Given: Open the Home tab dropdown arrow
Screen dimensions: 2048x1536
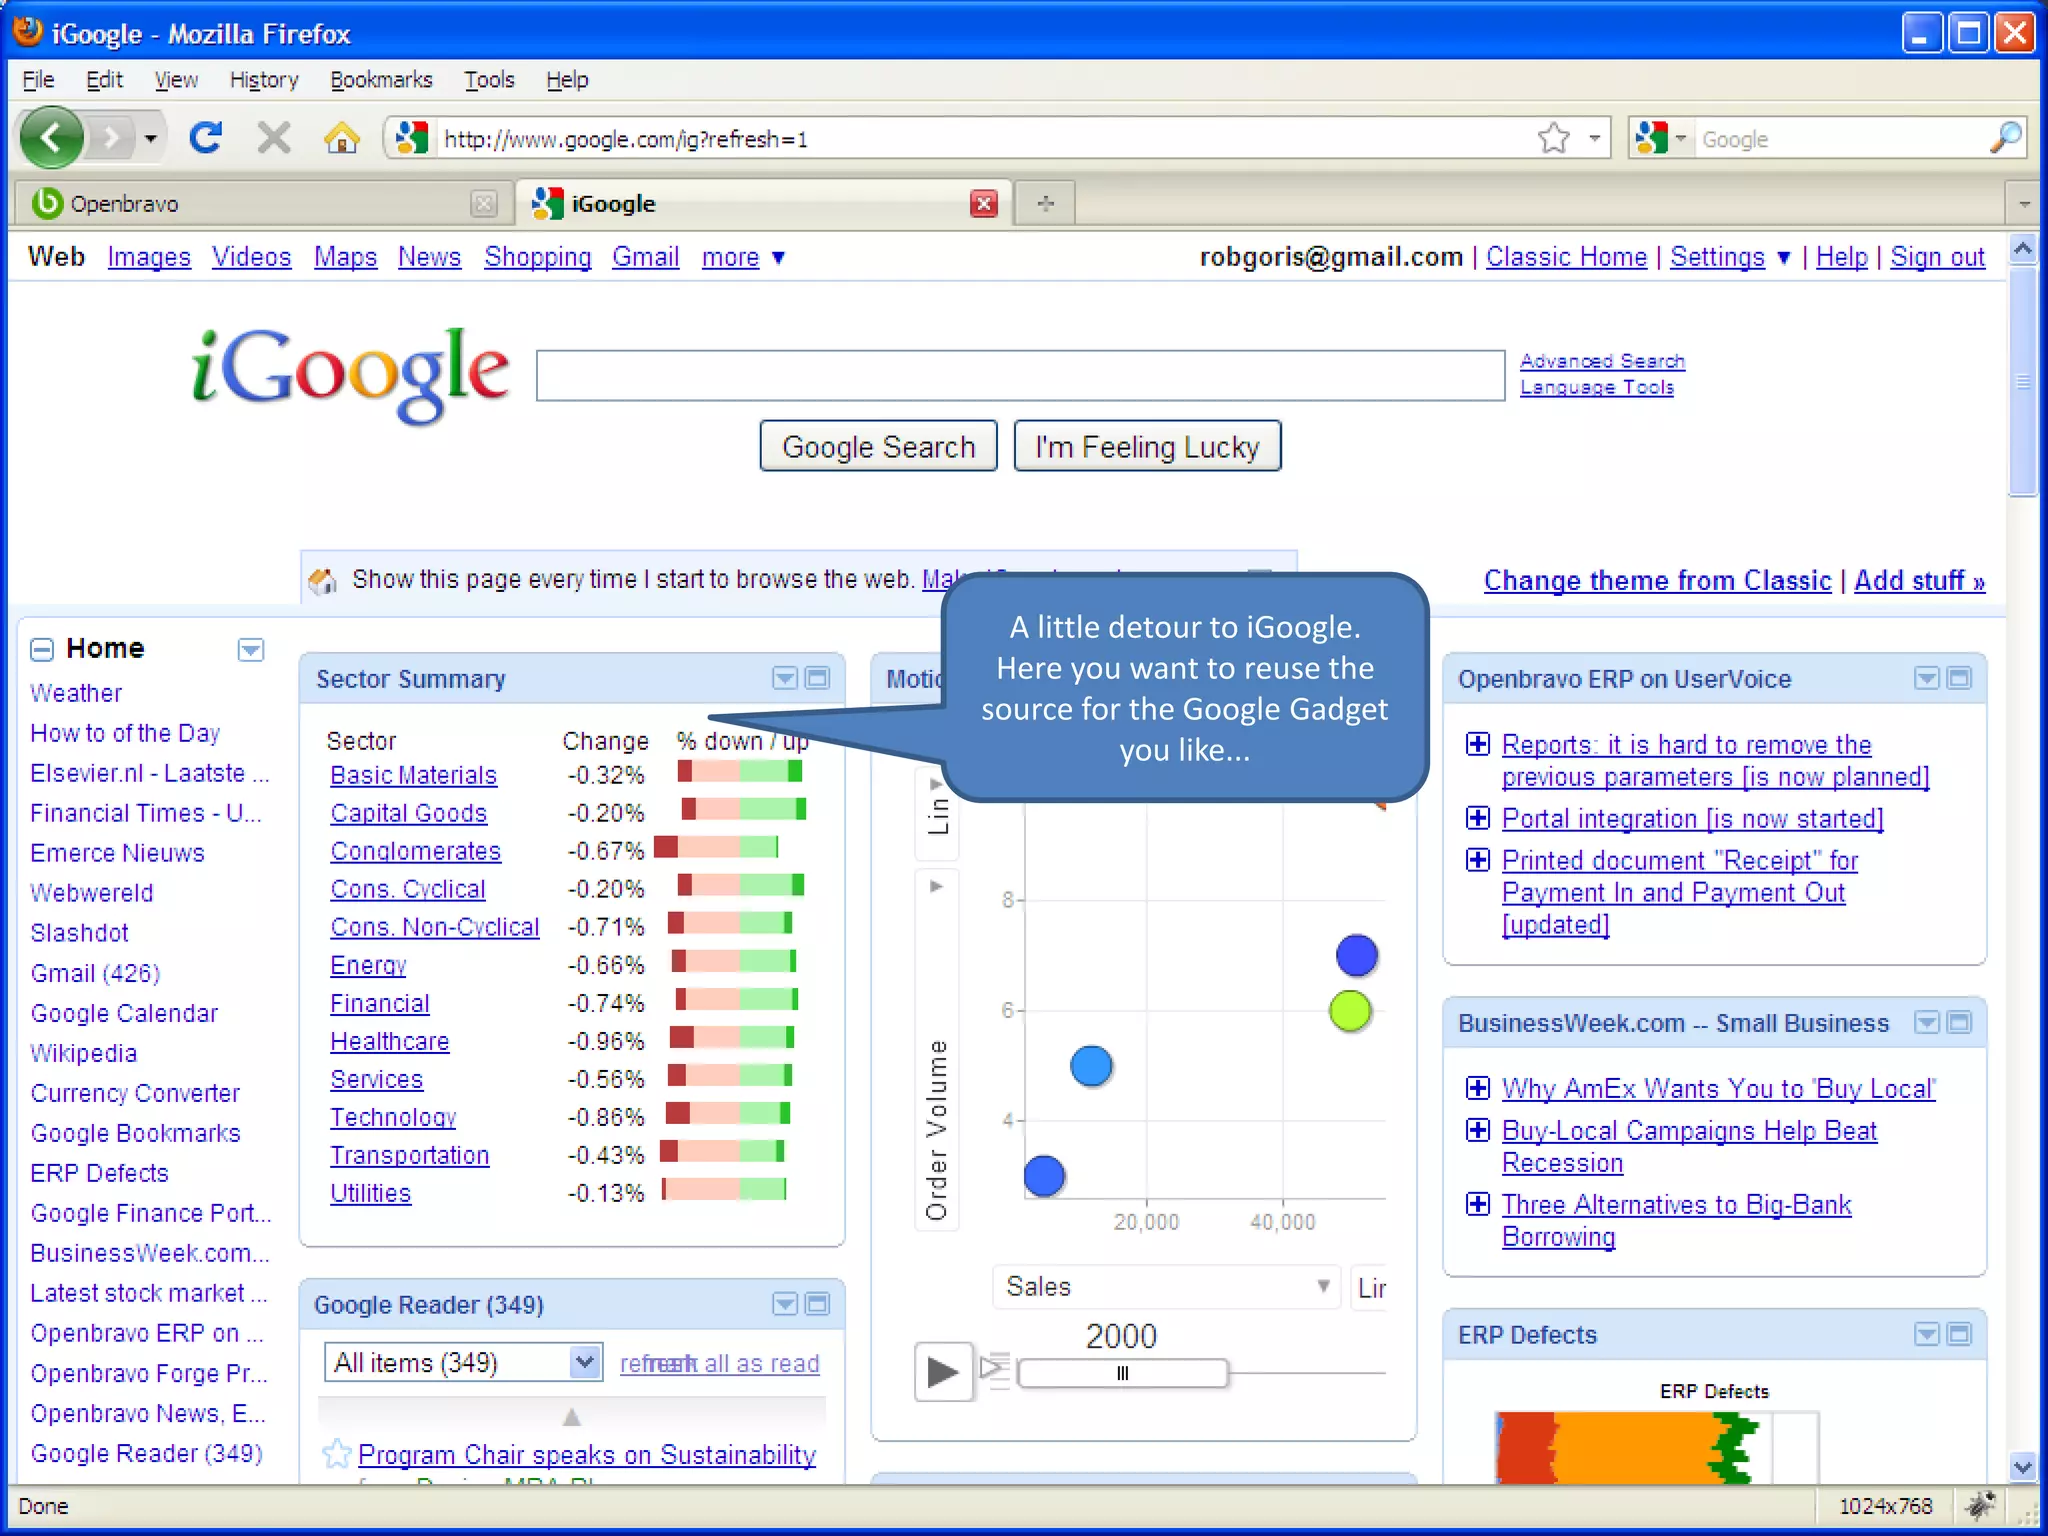Looking at the screenshot, I should click(x=251, y=650).
